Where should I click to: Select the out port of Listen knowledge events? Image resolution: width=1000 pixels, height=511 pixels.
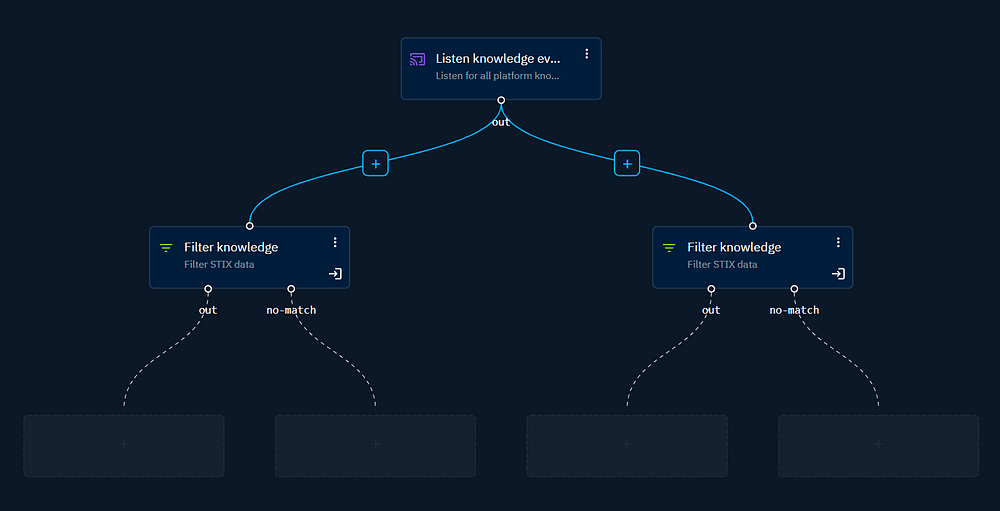(501, 100)
